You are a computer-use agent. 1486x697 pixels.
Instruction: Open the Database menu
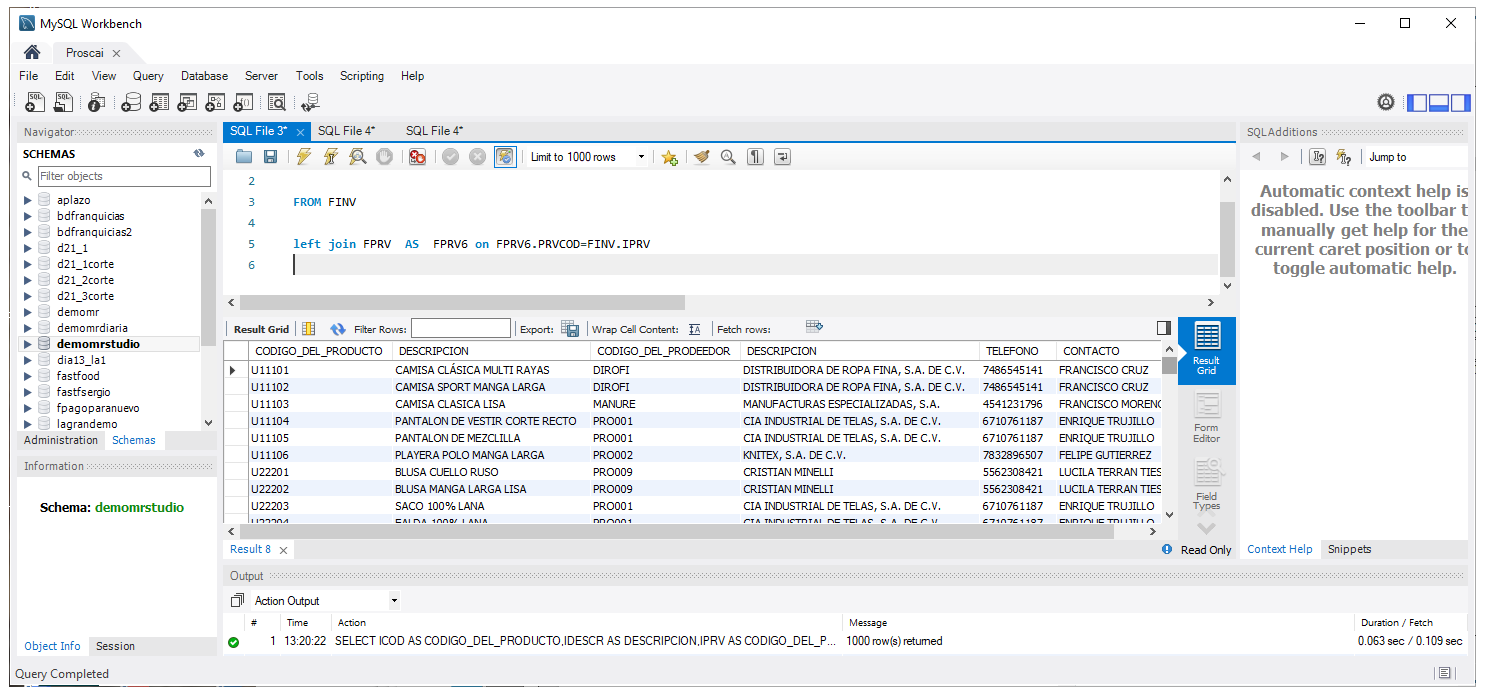(204, 76)
